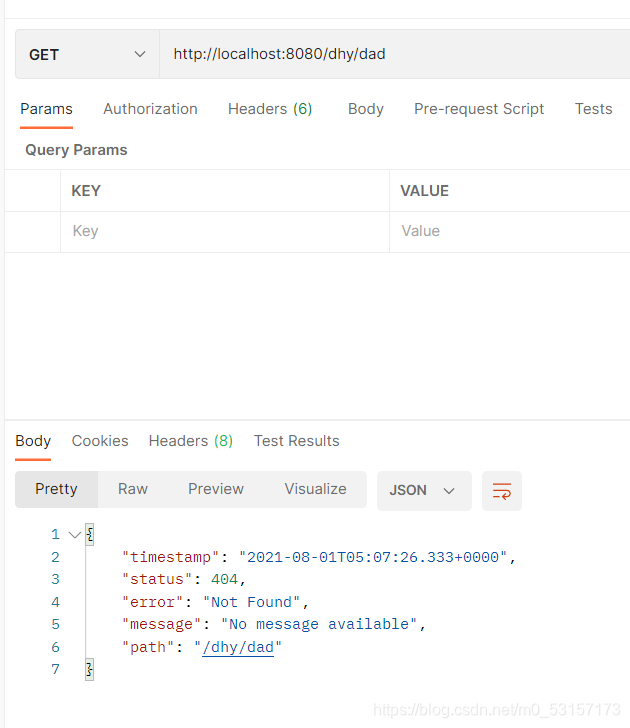
Task: View the Test Results tab
Action: [297, 441]
